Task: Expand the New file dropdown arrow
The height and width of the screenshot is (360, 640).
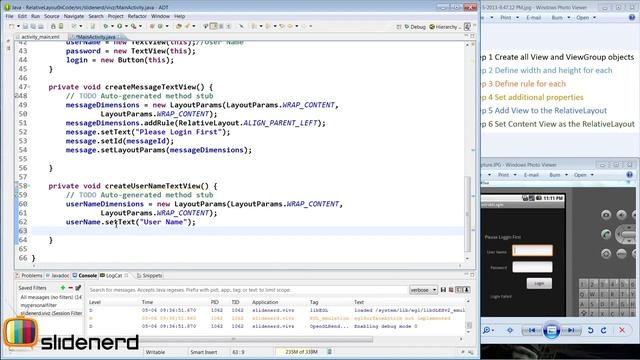Action: click(18, 26)
